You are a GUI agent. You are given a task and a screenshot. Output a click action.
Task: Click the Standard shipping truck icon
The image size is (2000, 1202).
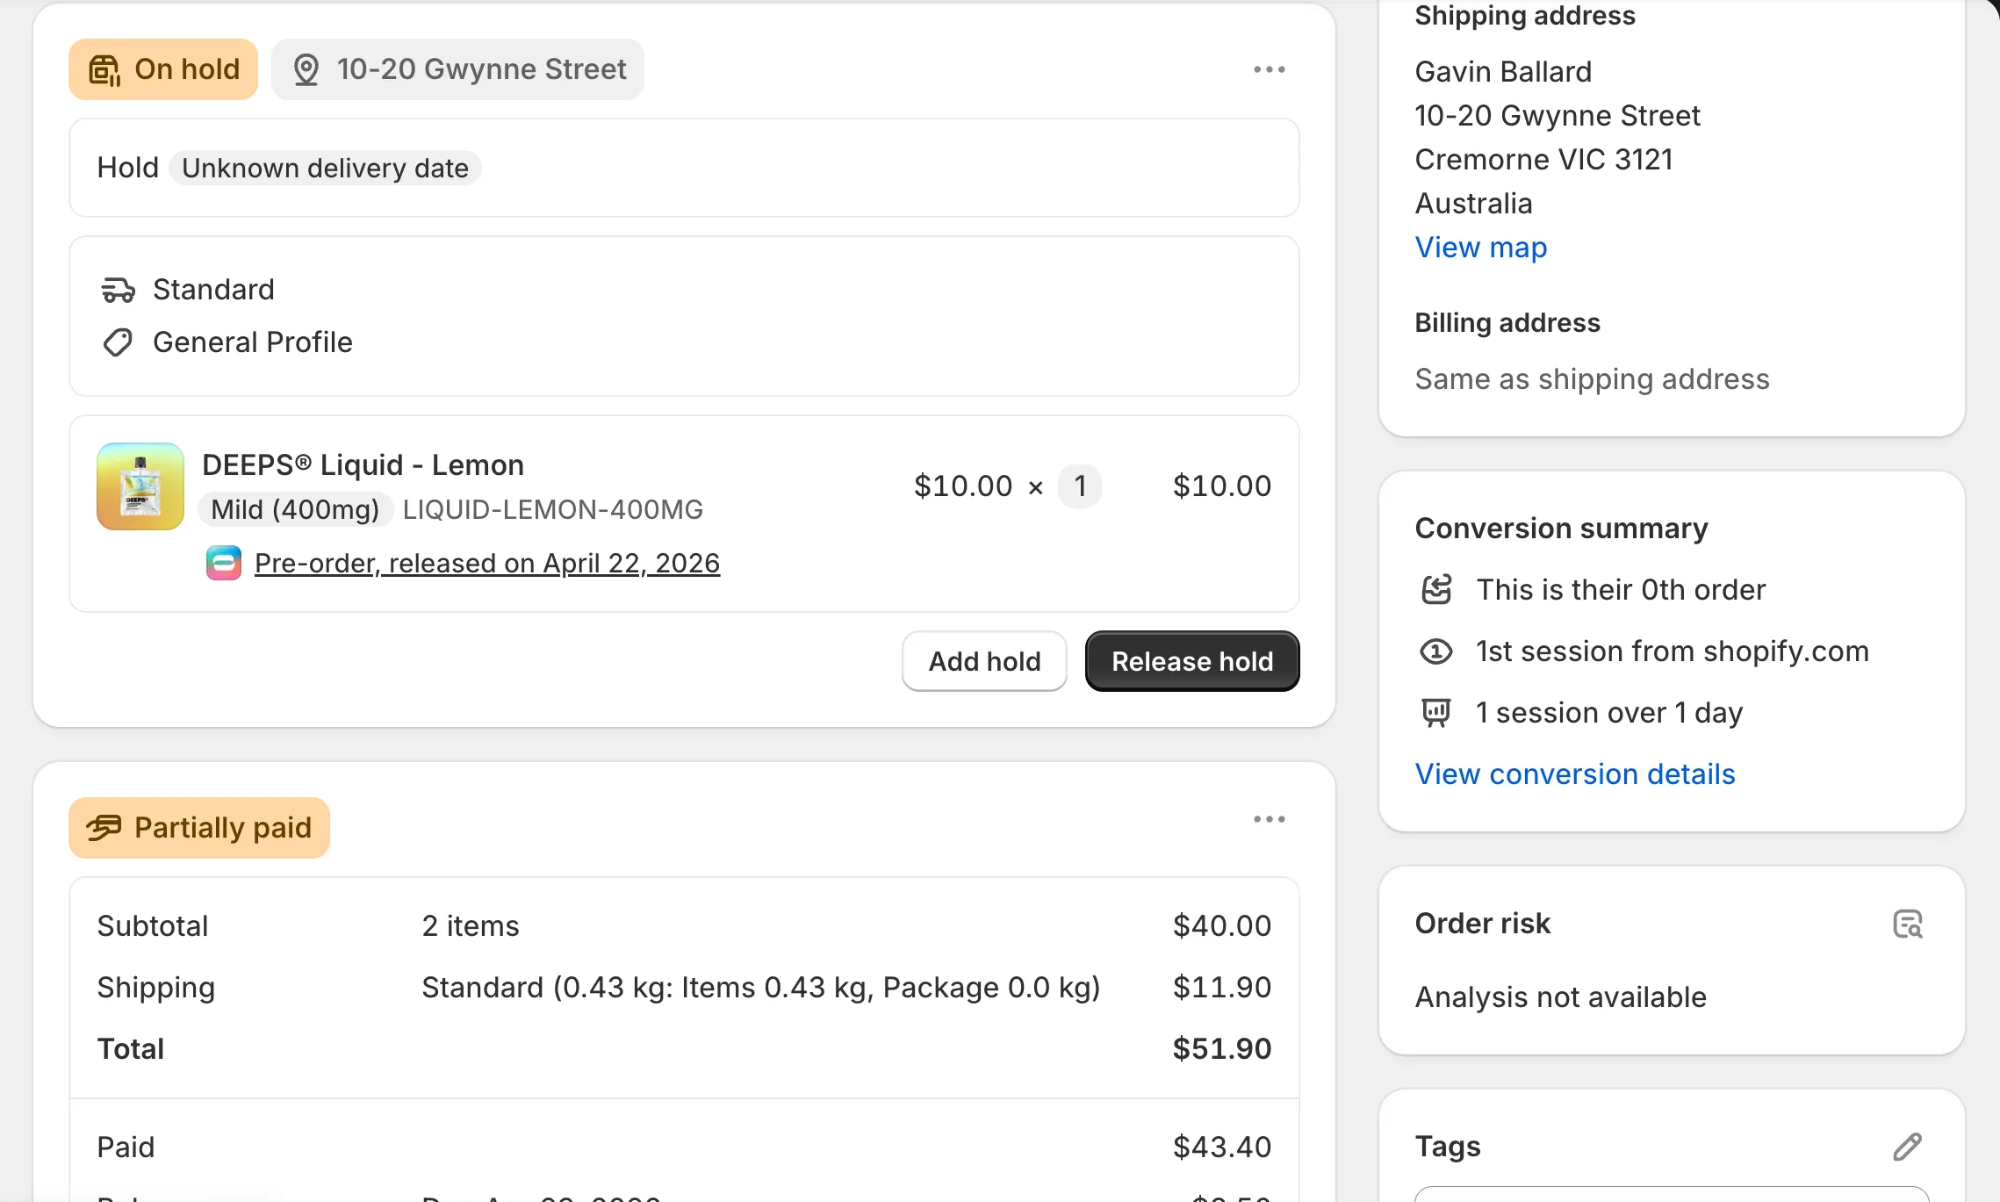pos(118,290)
